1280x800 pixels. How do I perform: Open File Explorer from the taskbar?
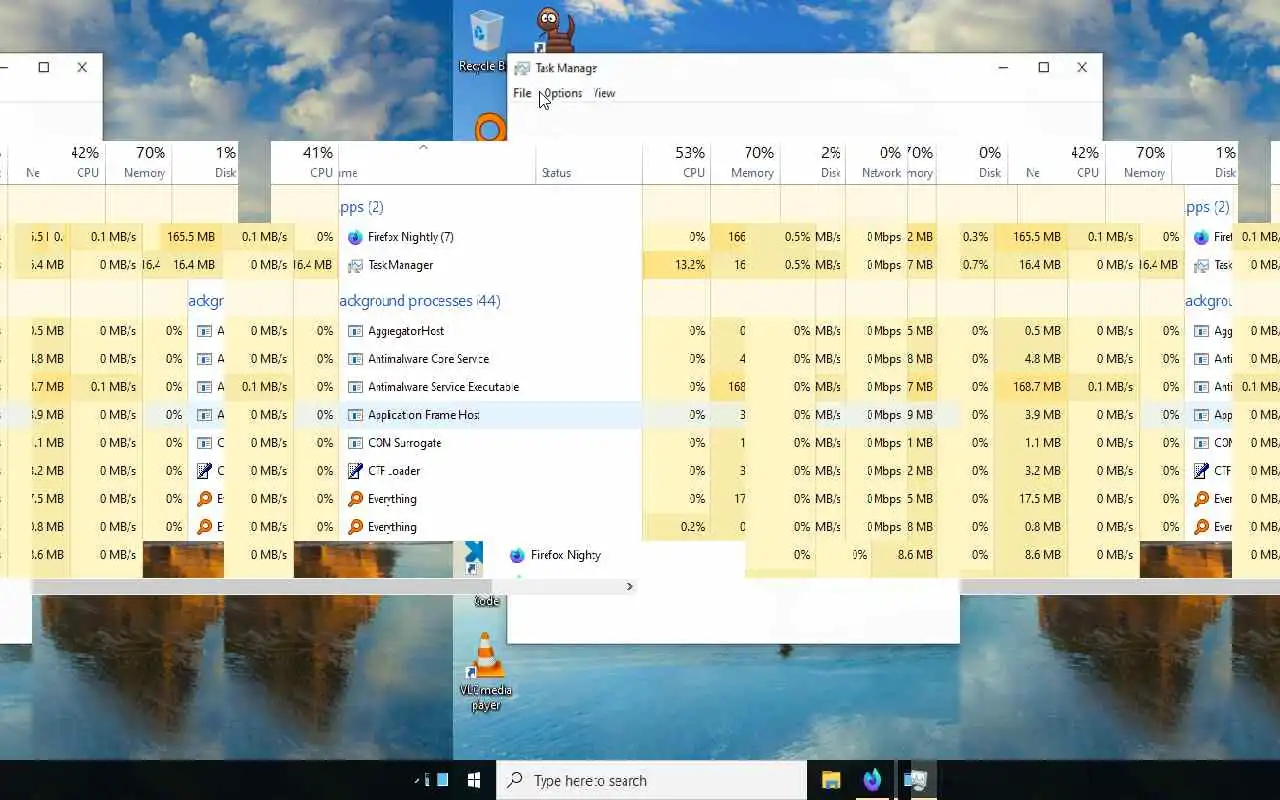click(831, 780)
